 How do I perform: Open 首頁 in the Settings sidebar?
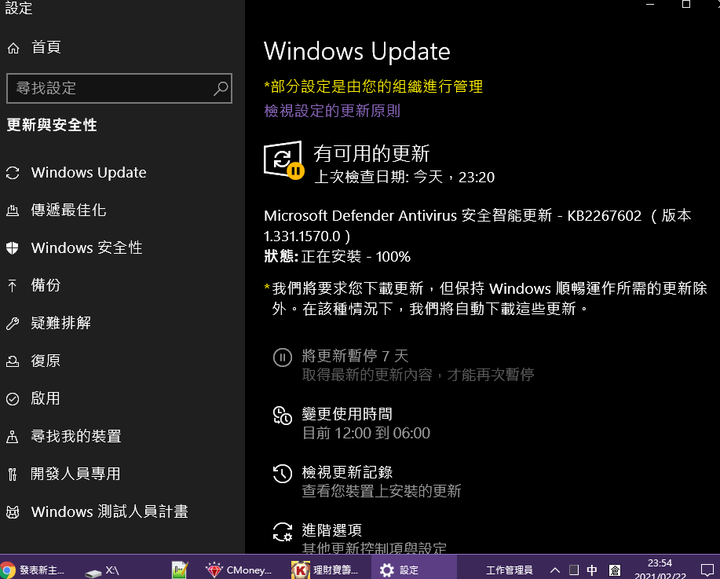[x=46, y=47]
